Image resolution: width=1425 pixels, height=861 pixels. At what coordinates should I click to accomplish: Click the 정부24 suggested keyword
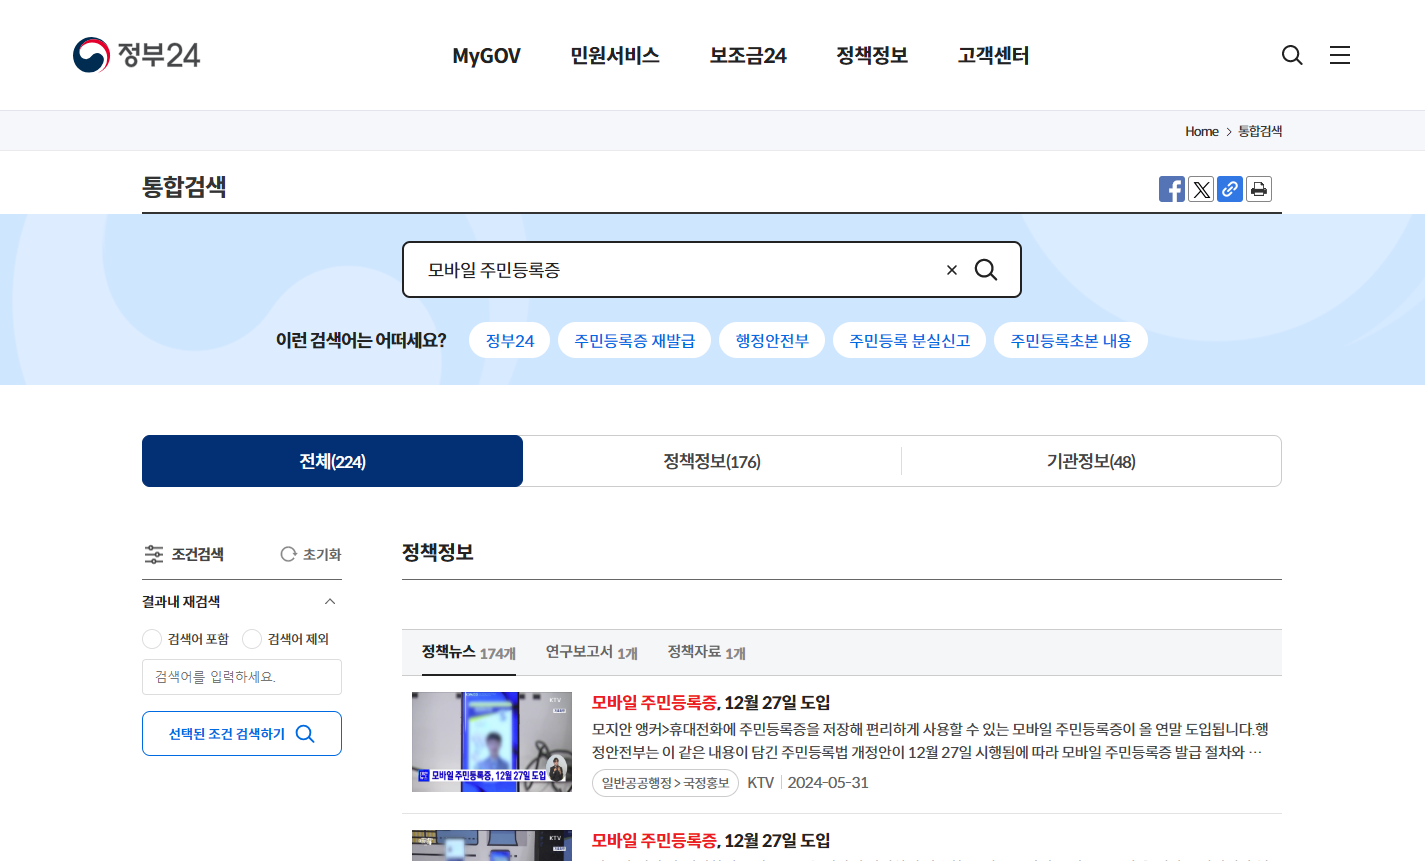(510, 341)
